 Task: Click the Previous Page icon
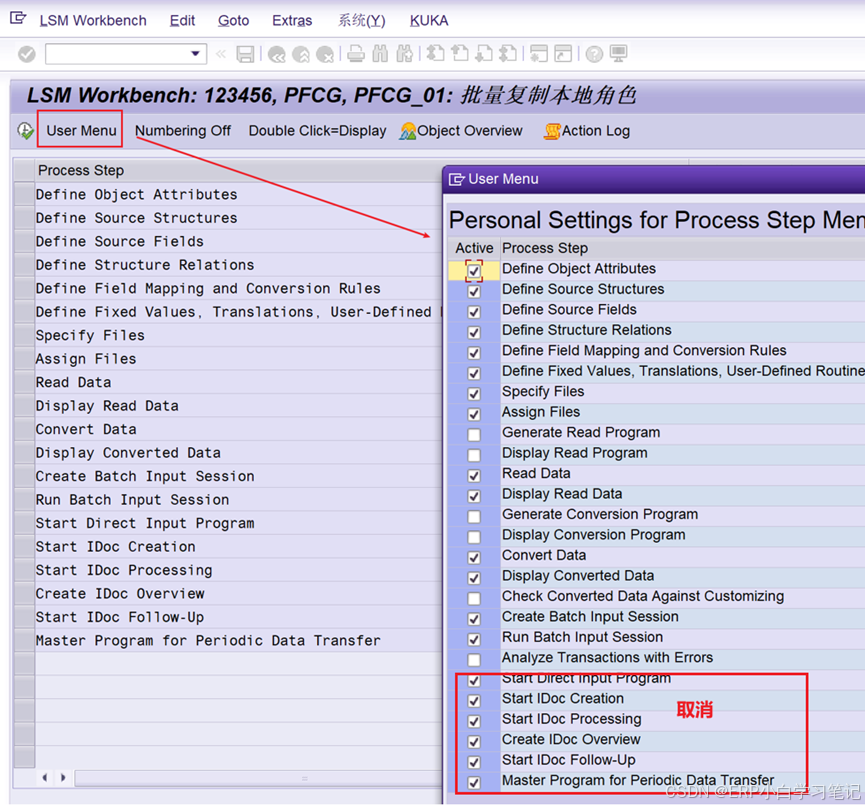460,54
